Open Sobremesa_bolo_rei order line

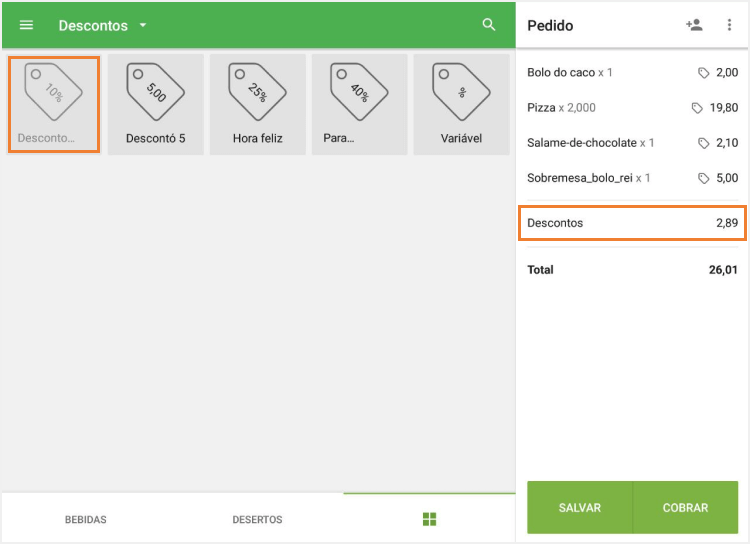632,178
